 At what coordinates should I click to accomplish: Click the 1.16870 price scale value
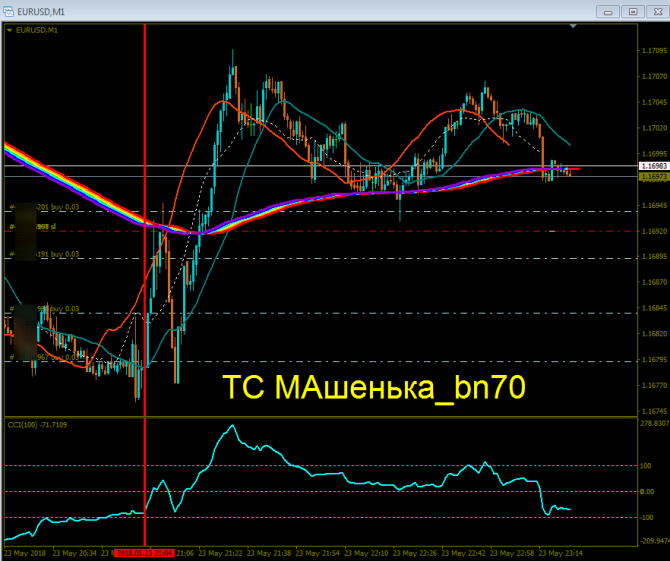point(655,282)
